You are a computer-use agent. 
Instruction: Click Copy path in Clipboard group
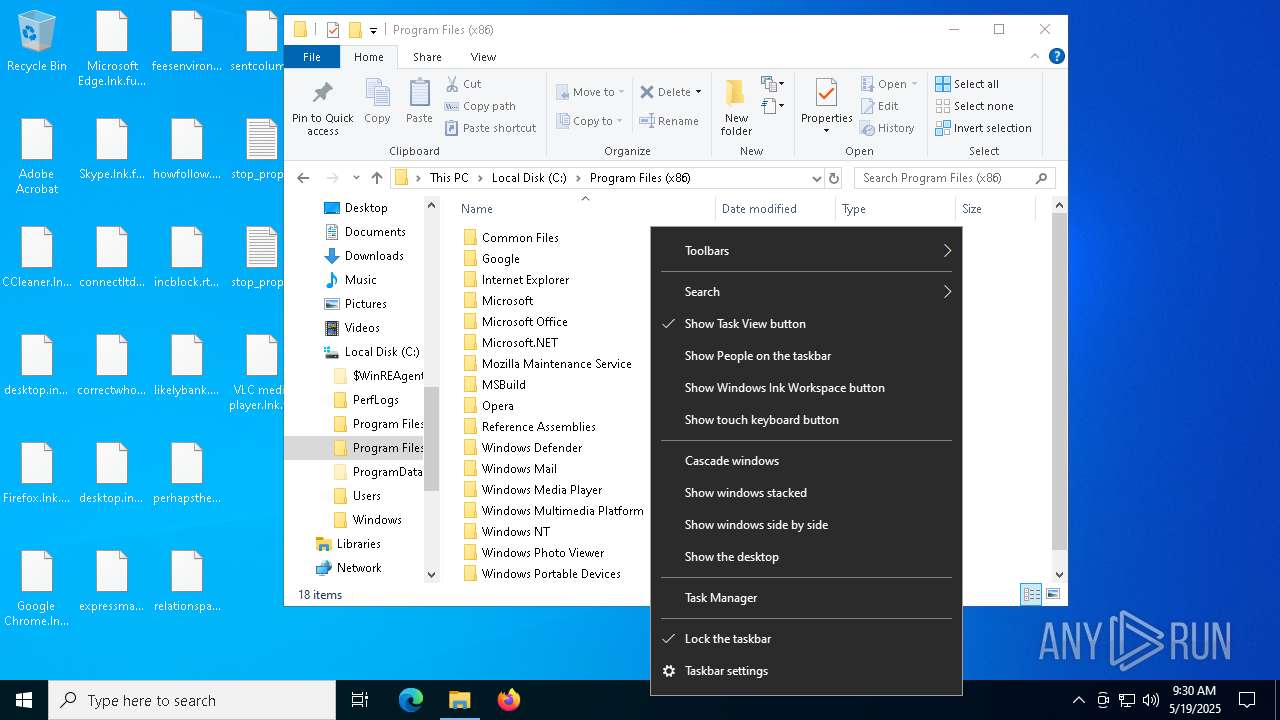coord(480,106)
